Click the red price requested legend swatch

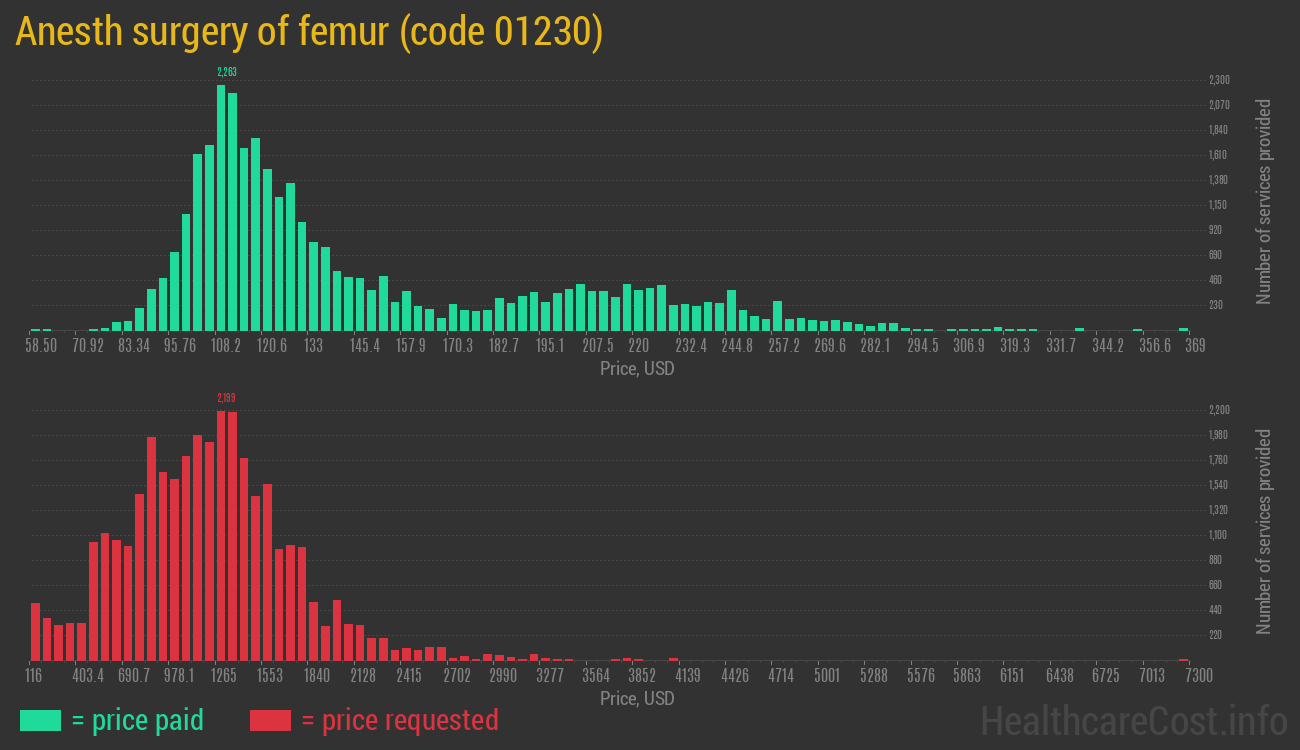tap(270, 720)
